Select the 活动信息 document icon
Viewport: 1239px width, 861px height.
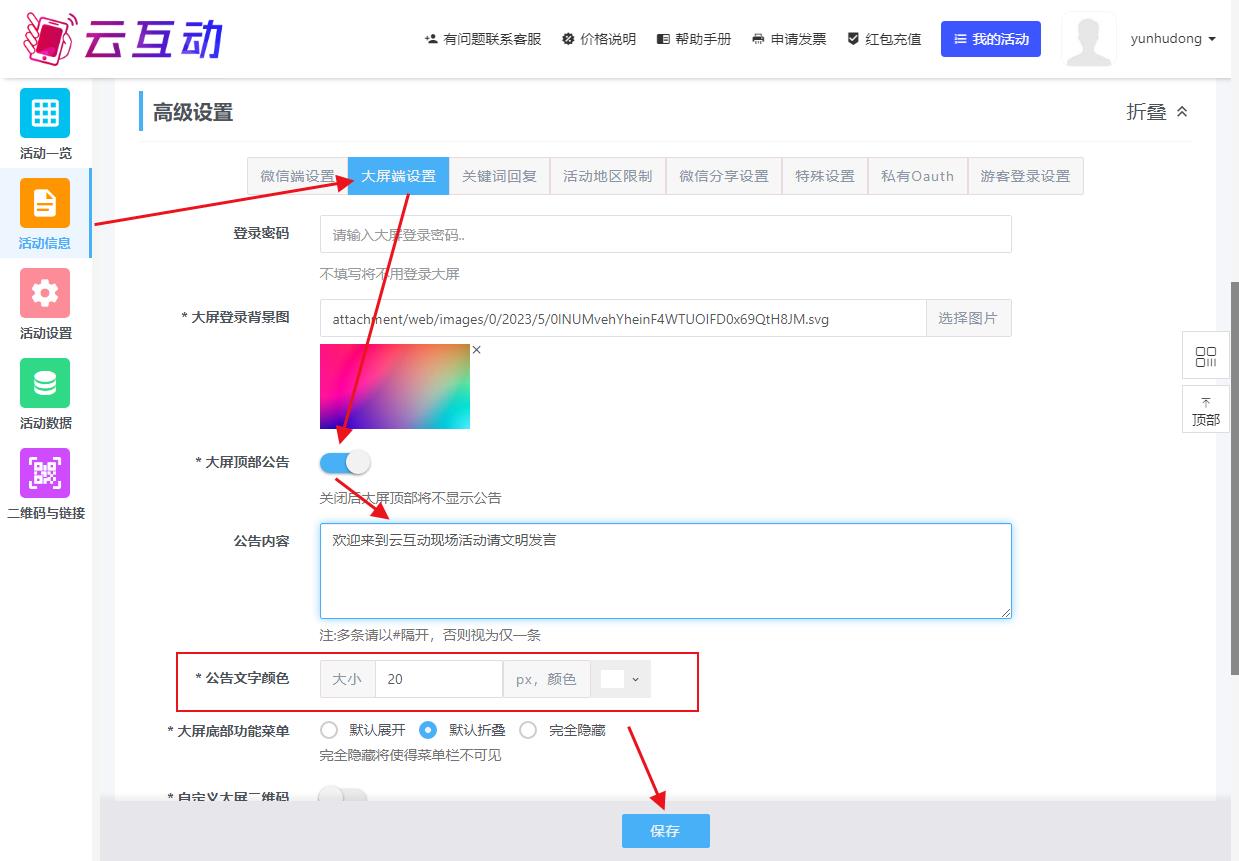coord(45,203)
